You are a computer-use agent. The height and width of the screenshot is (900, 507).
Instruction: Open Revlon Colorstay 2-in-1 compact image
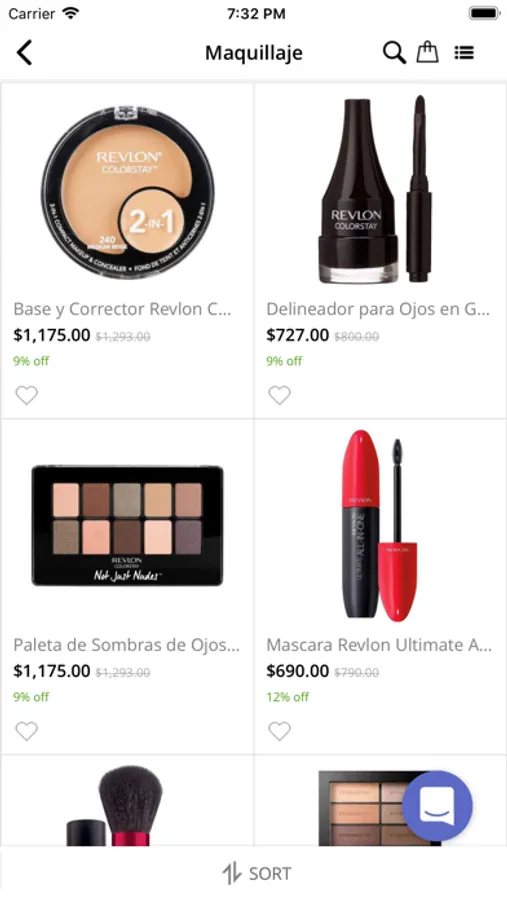[127, 191]
